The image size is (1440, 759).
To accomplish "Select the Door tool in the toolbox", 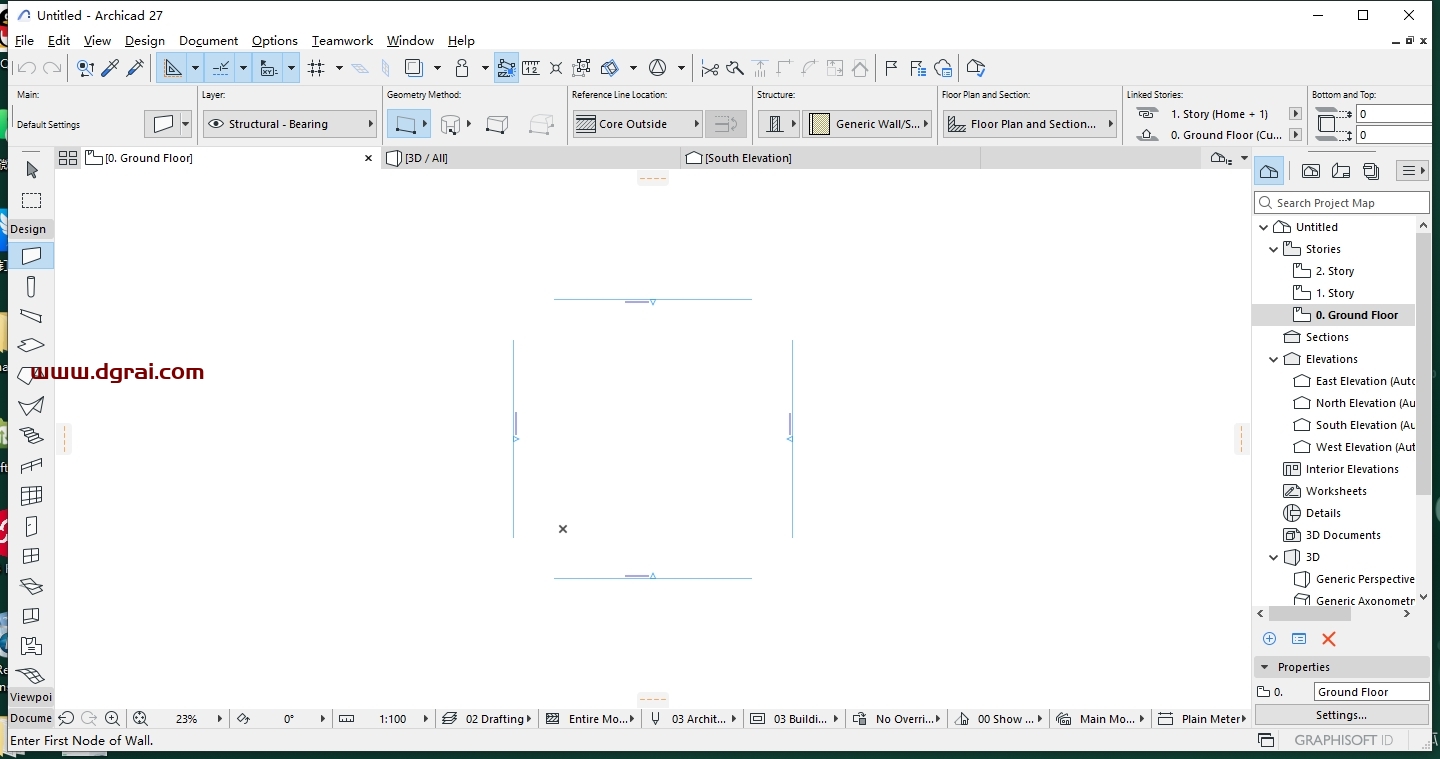I will click(31, 526).
